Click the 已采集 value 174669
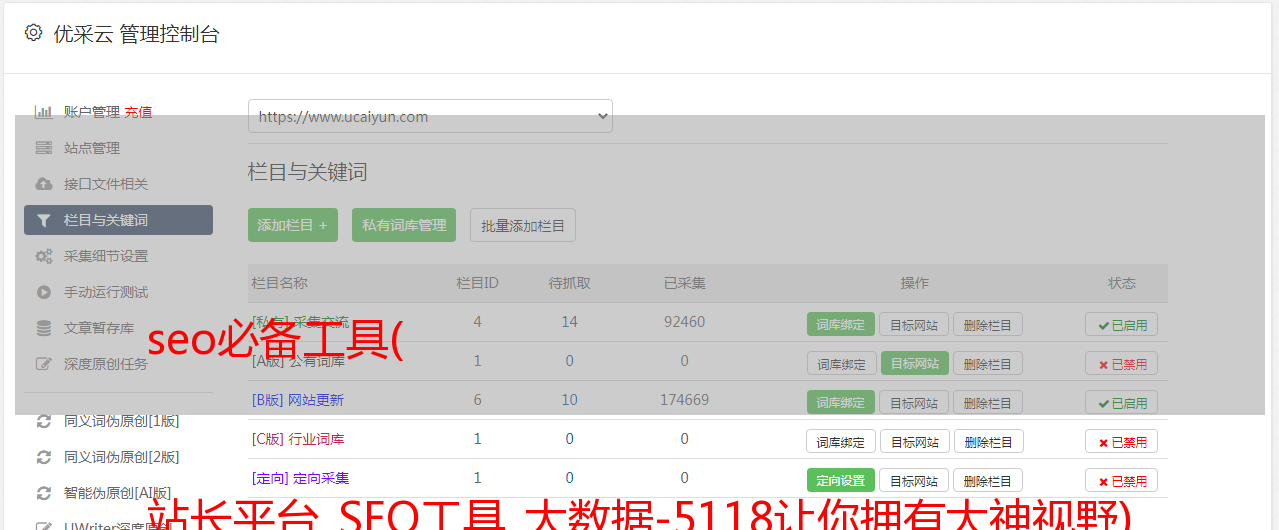 [x=685, y=400]
